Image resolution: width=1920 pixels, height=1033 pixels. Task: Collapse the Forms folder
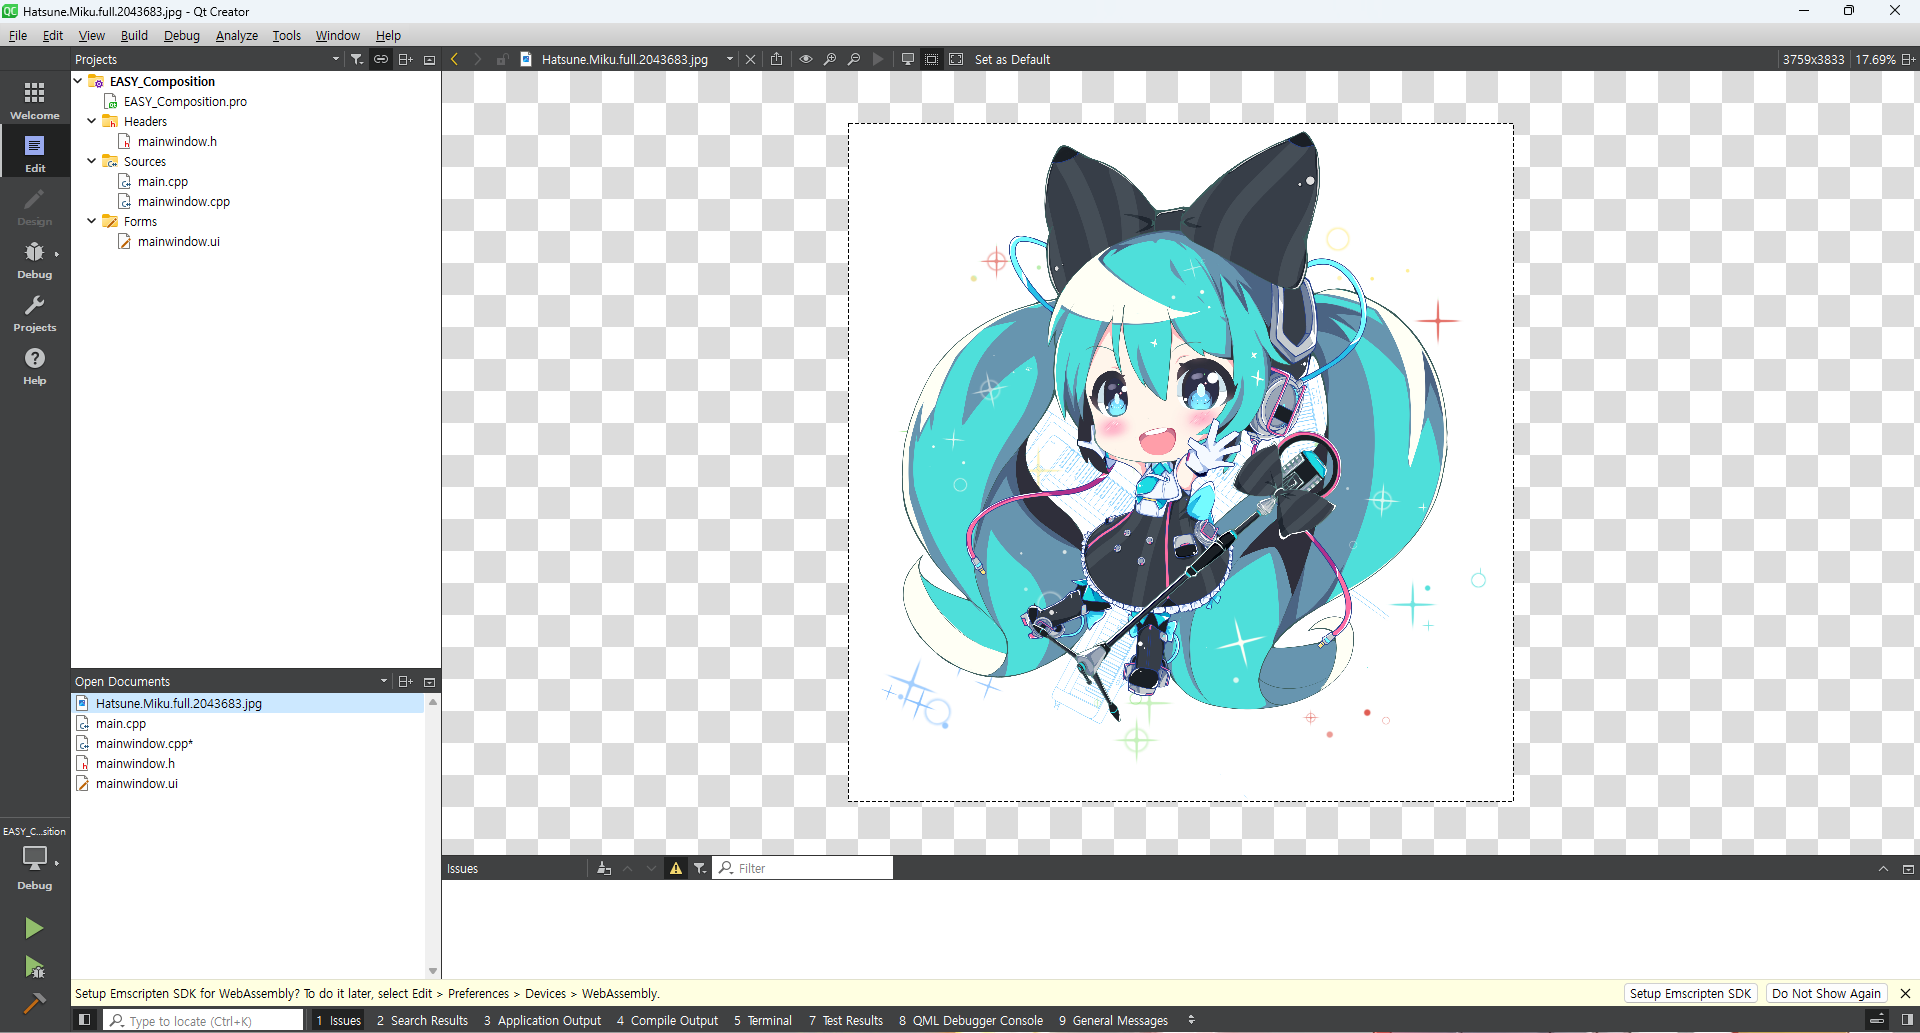pyautogui.click(x=92, y=221)
